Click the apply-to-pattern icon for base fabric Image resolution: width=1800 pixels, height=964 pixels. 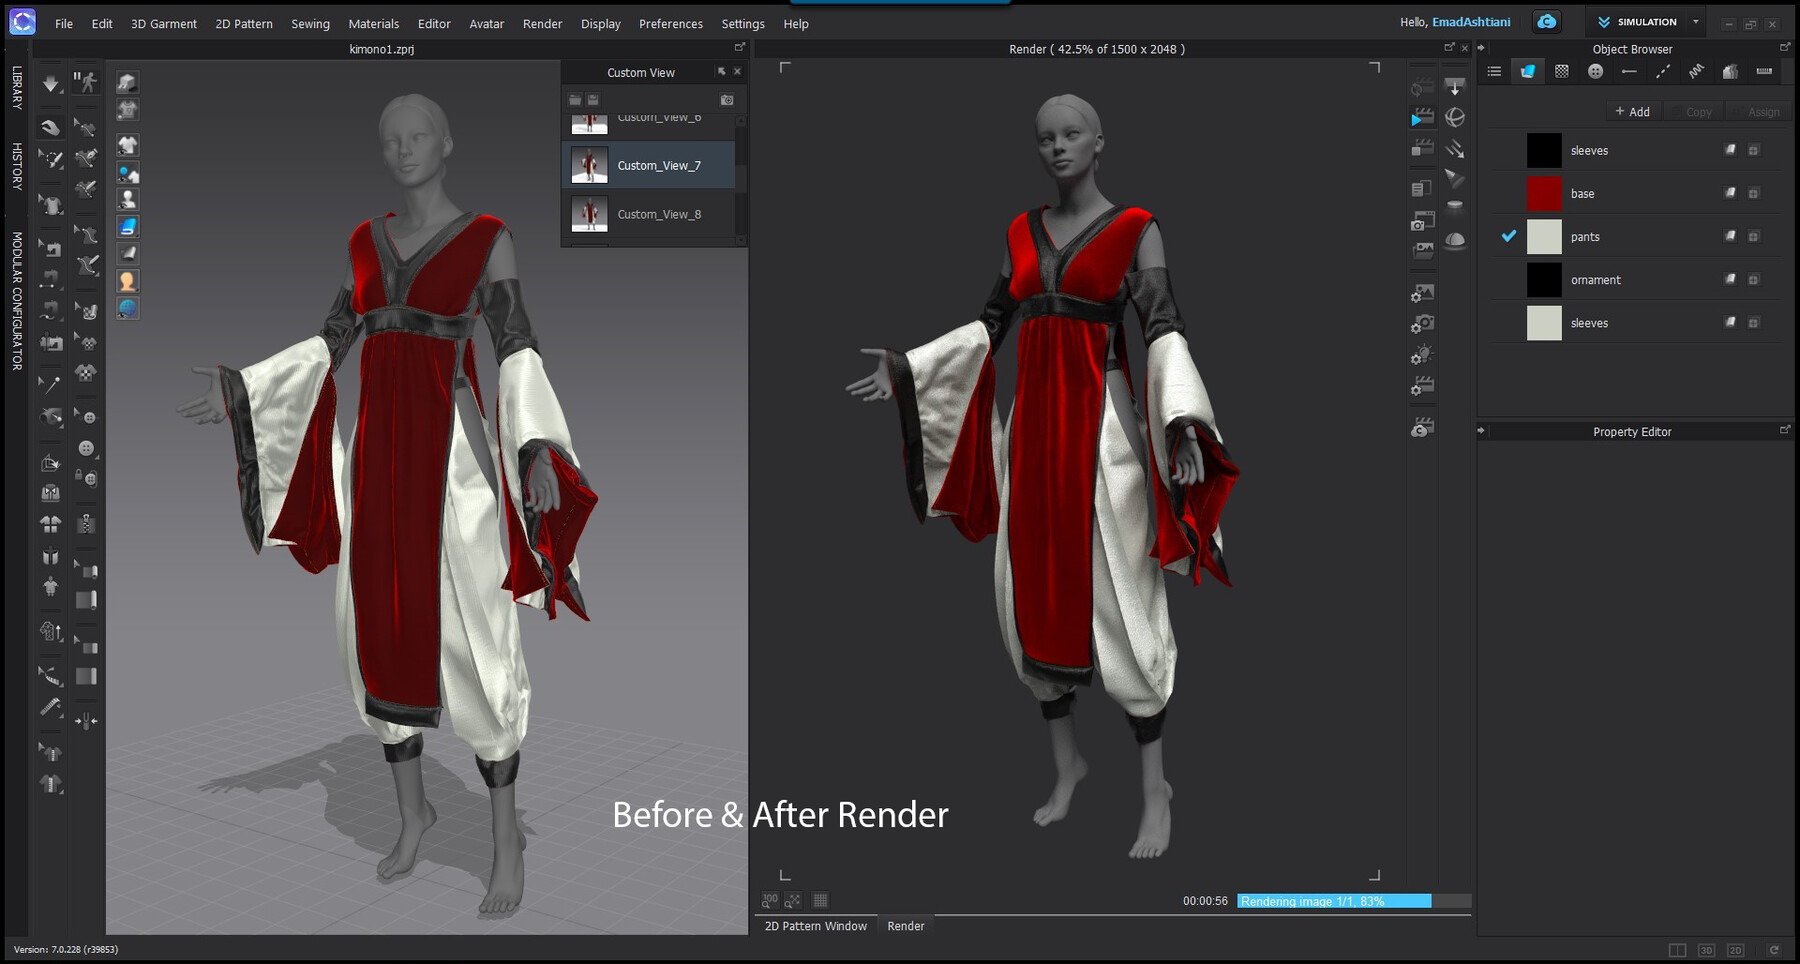click(1730, 193)
